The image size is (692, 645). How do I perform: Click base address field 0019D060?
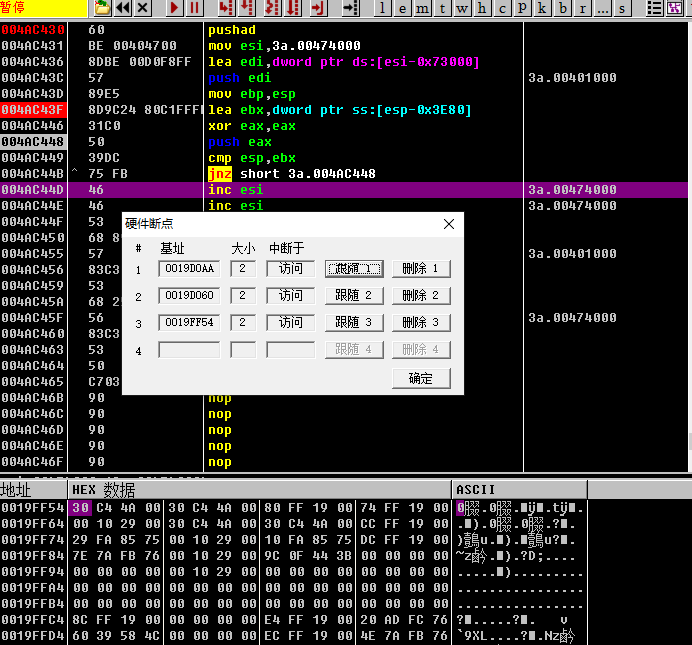(189, 296)
